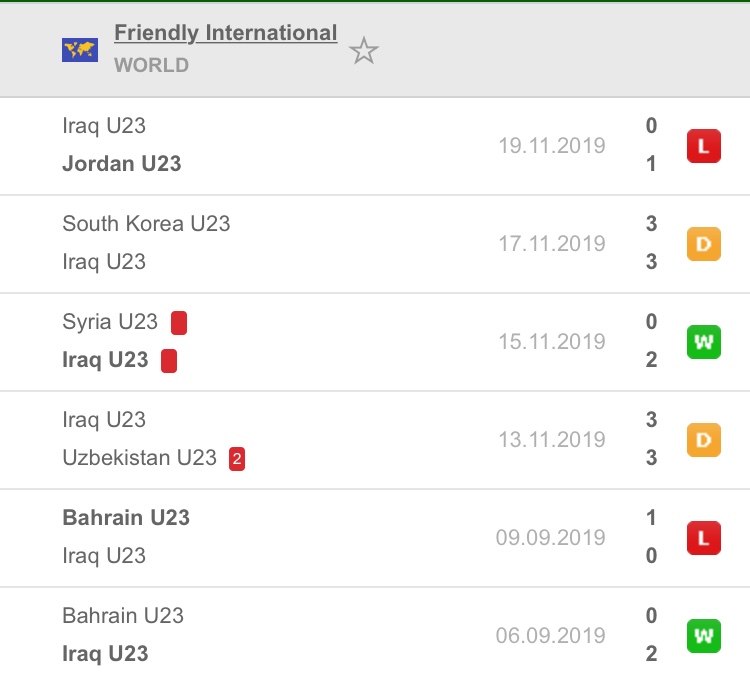Viewport: 750px width, 681px height.
Task: Open the Friendly International league link
Action: pos(226,33)
